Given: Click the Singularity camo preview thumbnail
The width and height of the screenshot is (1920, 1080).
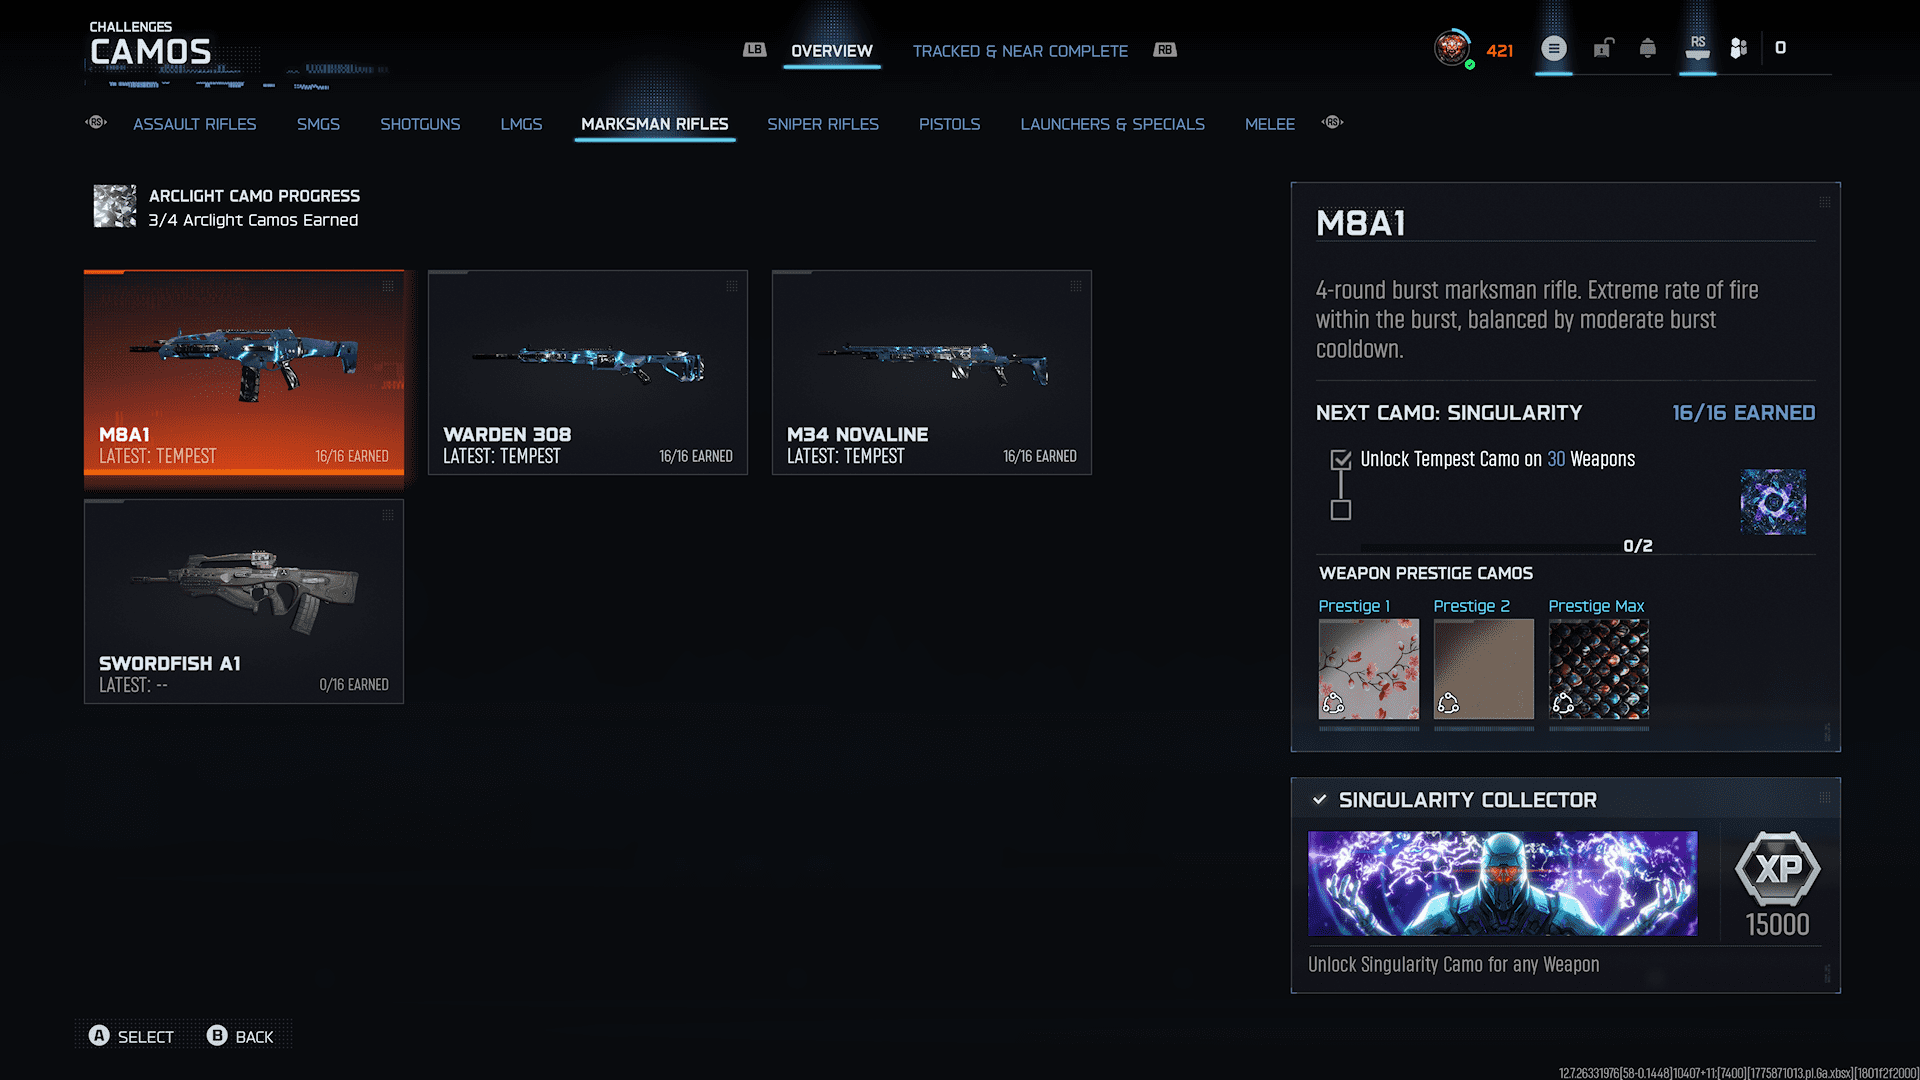Looking at the screenshot, I should [1772, 502].
